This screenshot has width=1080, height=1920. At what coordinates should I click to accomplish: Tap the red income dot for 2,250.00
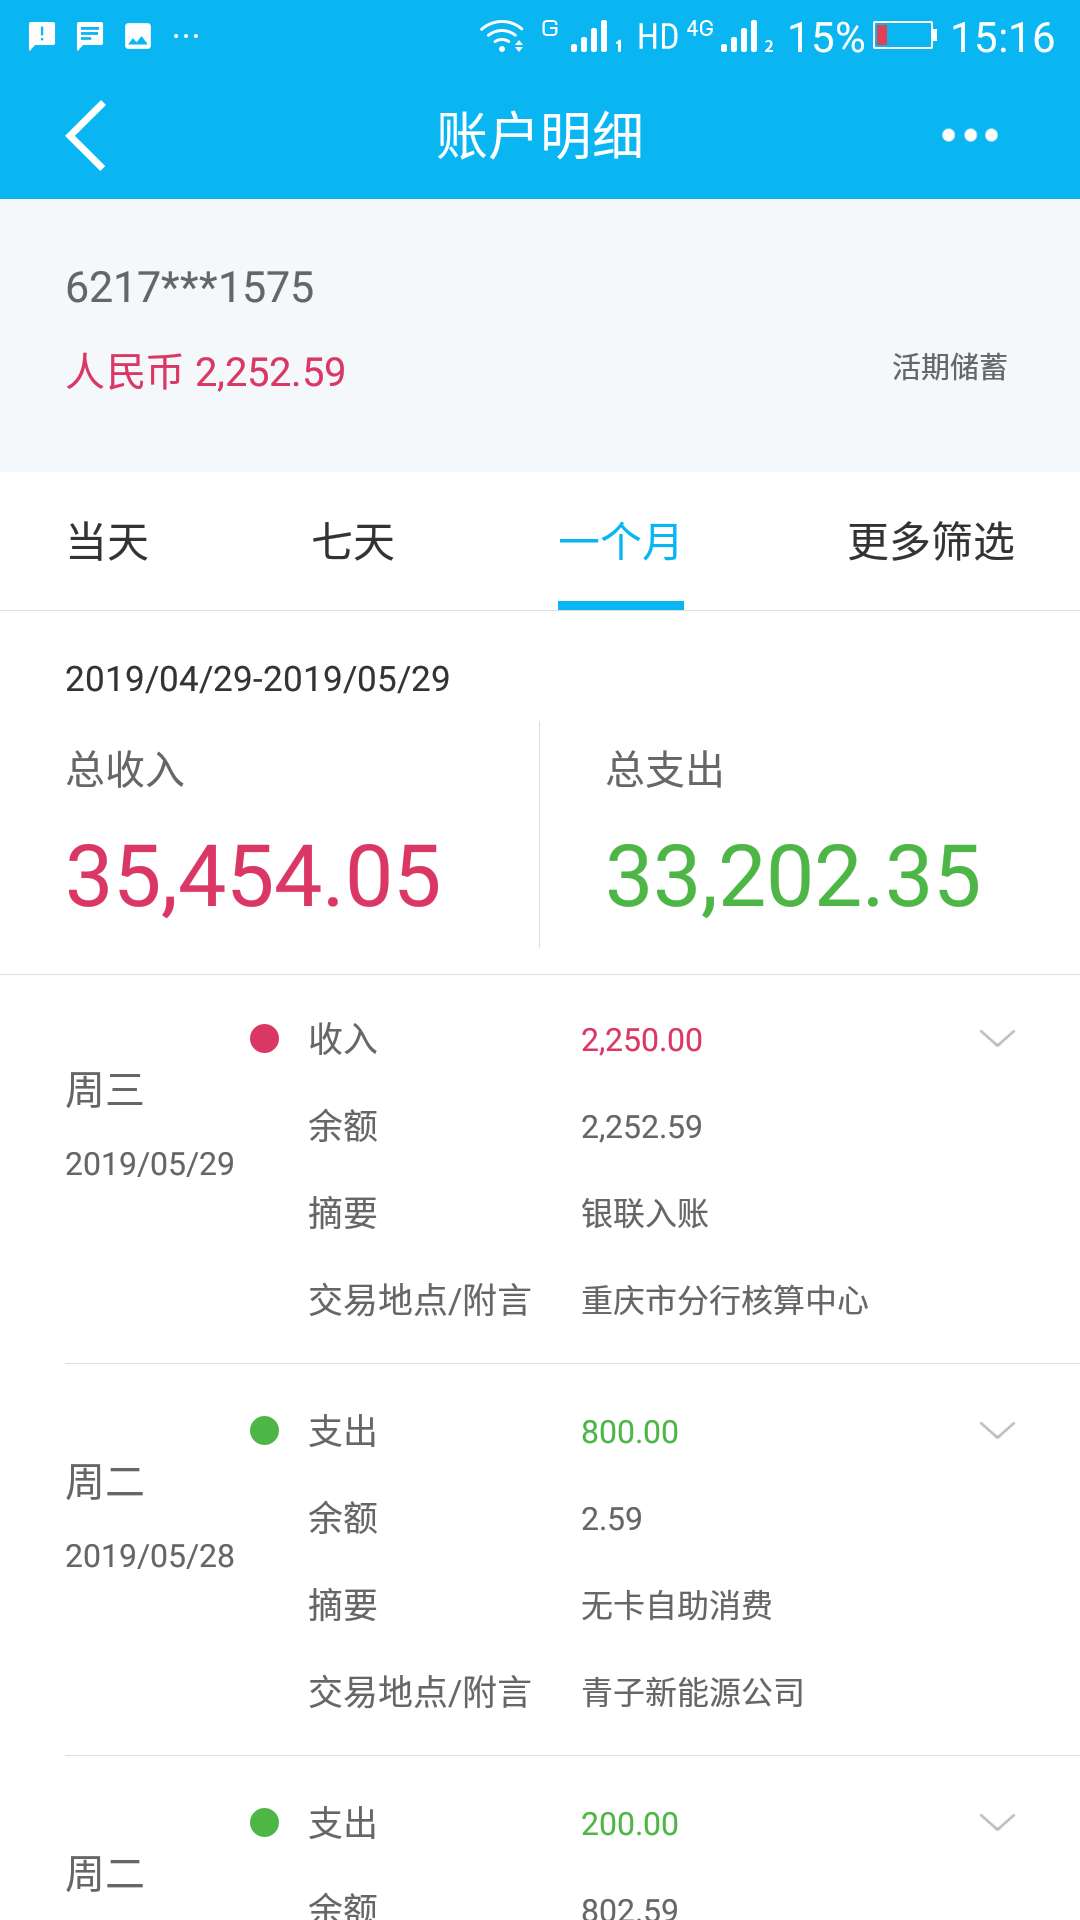(264, 1039)
